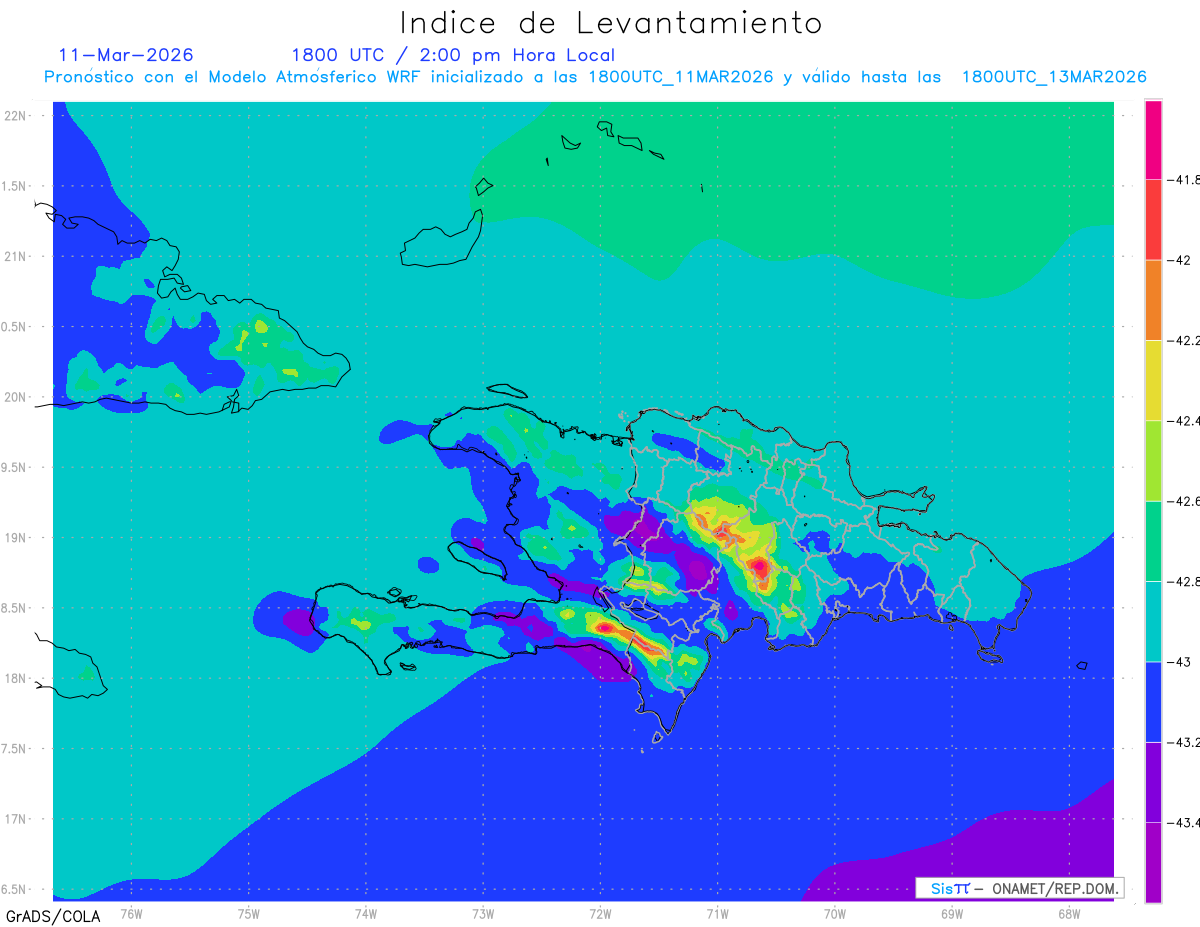Image resolution: width=1200 pixels, height=927 pixels.
Task: Click the "71W" longitude label
Action: pos(717,913)
